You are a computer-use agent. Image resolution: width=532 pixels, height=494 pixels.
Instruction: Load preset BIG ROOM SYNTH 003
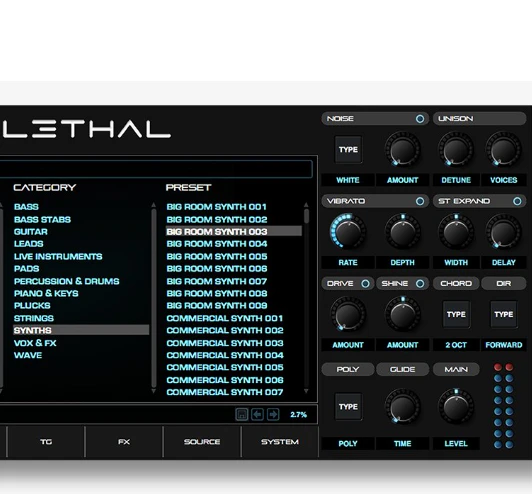(x=234, y=231)
